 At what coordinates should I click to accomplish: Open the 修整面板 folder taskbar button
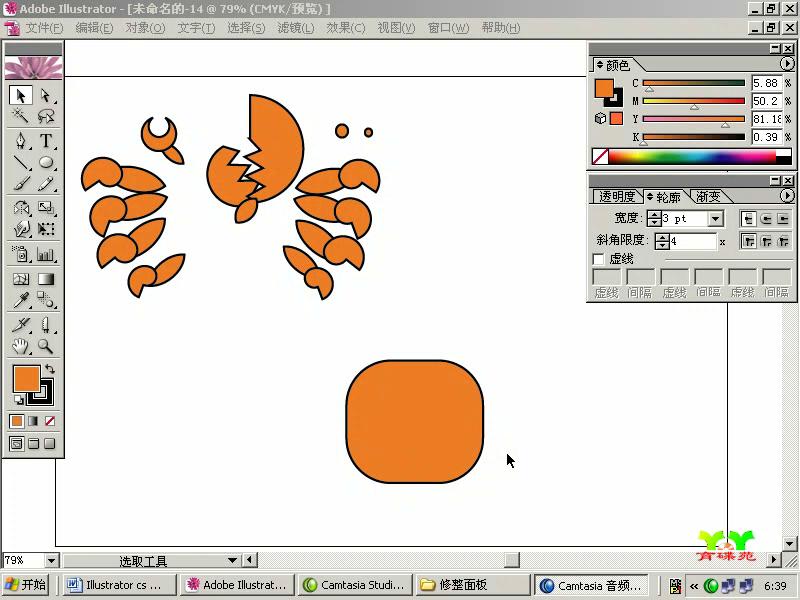[472, 585]
